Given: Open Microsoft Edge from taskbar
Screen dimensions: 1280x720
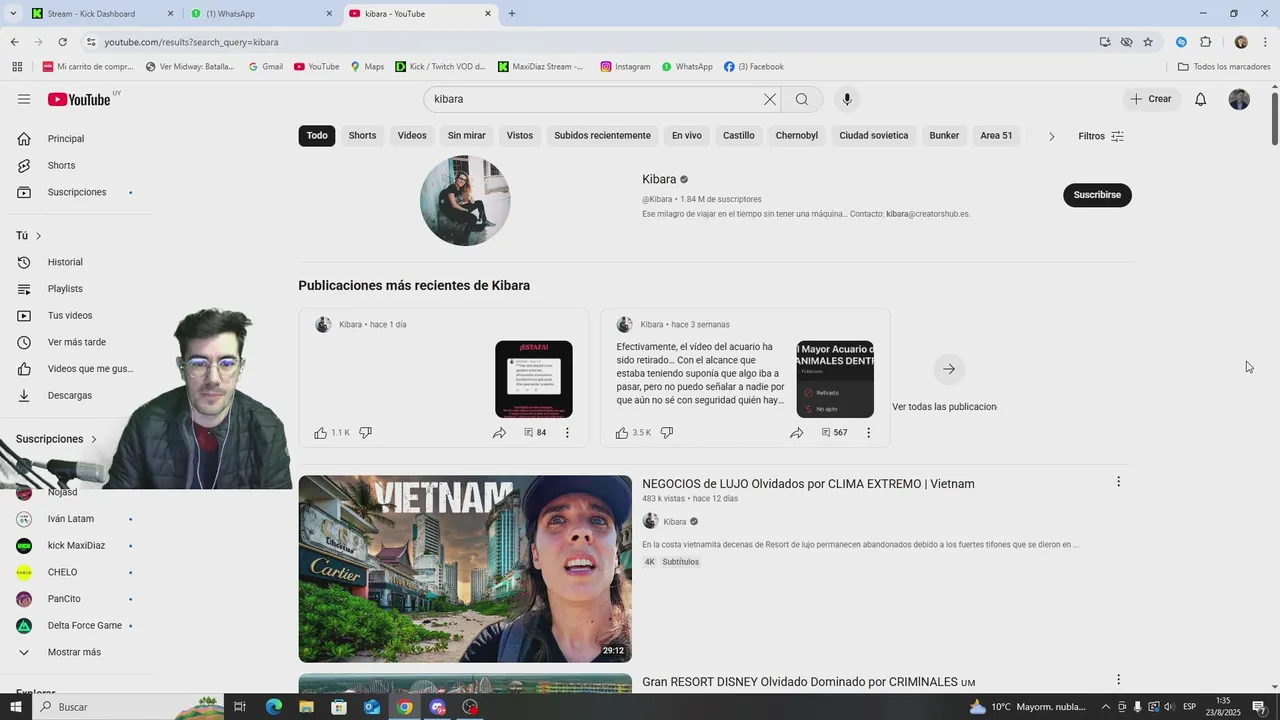Looking at the screenshot, I should tap(273, 707).
